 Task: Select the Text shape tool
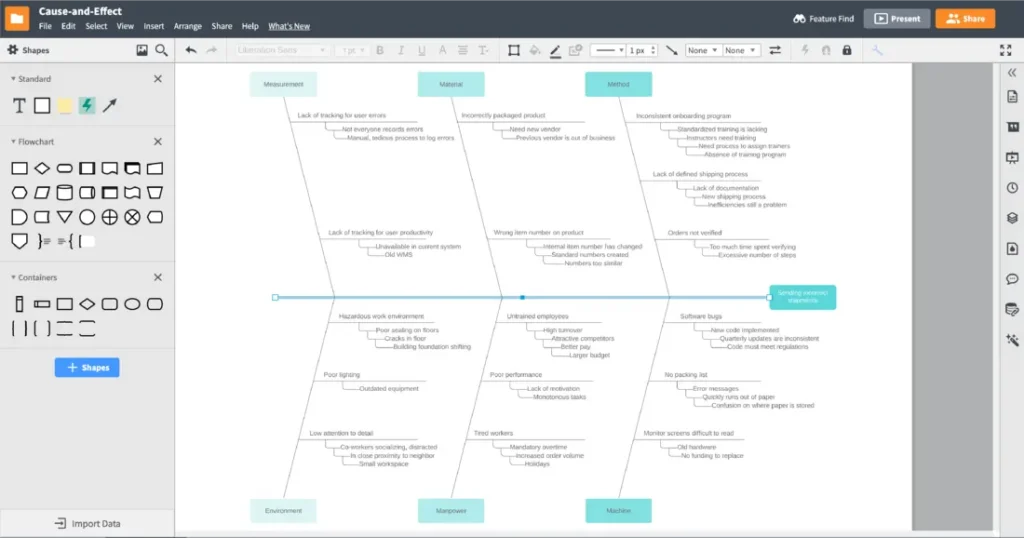click(19, 105)
